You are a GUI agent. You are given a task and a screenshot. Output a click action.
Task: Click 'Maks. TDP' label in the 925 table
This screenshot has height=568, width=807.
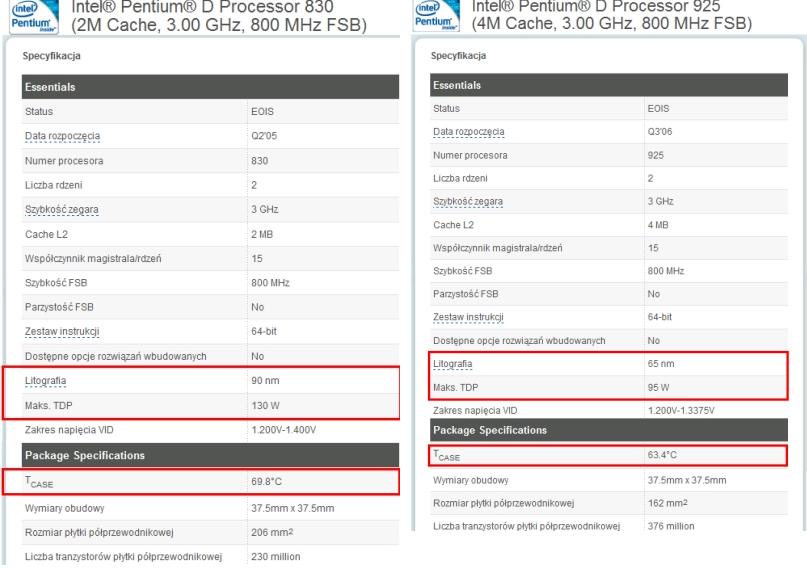pyautogui.click(x=455, y=387)
